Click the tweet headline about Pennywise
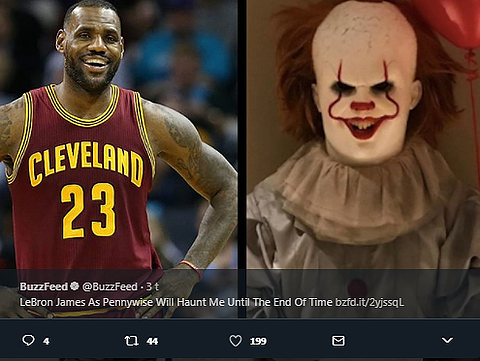 point(176,302)
